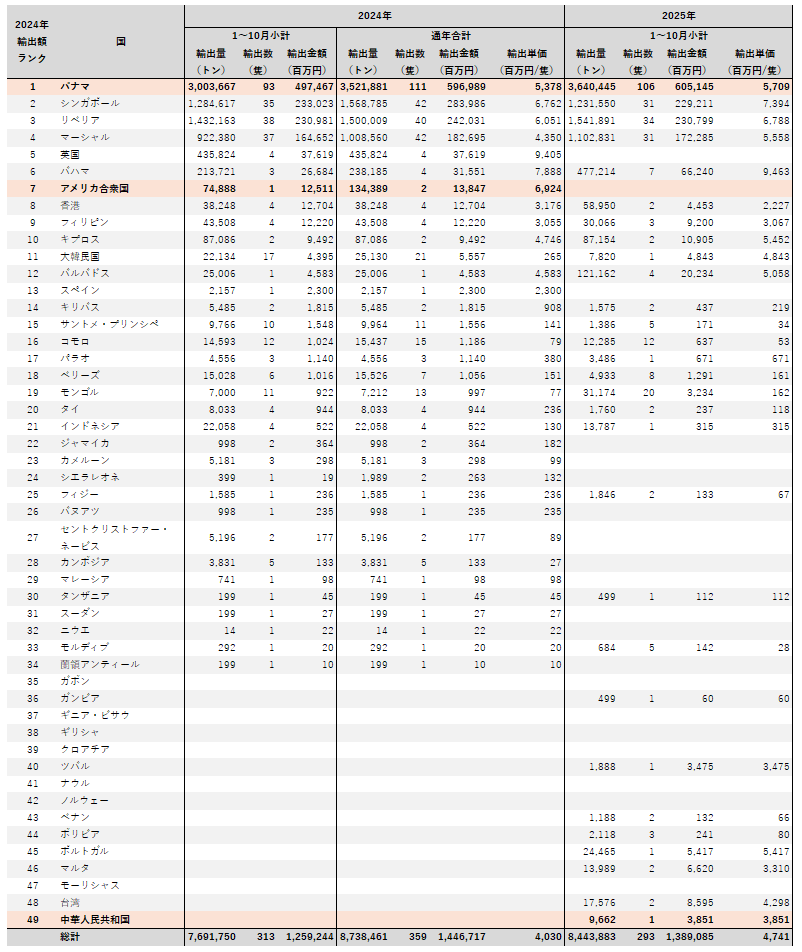This screenshot has height=952, width=802.
Task: Select the 大韓民国 country cell
Action: pos(80,256)
